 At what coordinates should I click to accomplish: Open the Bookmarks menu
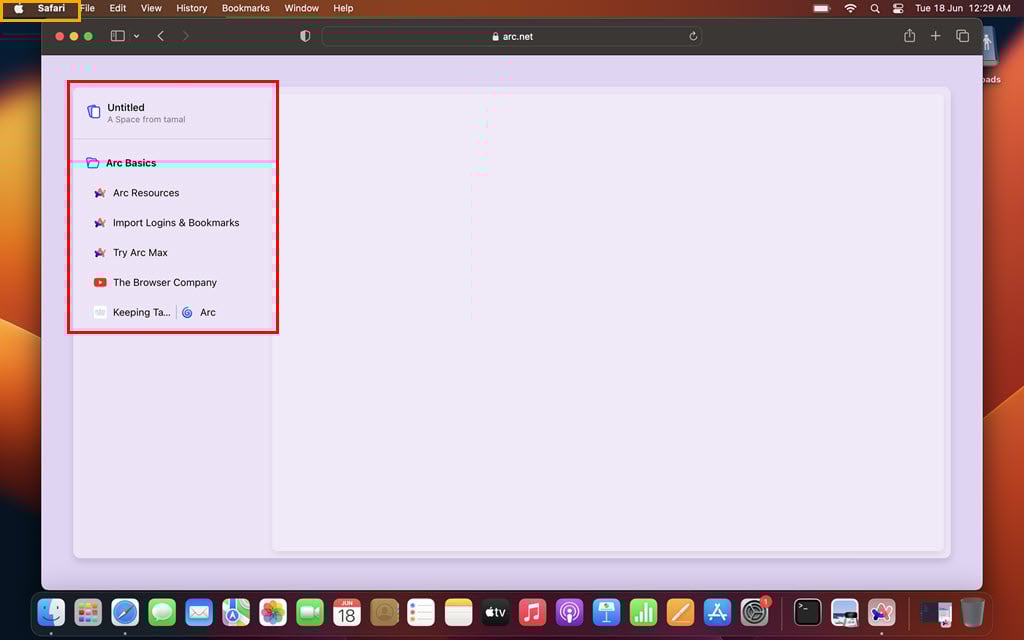(246, 8)
